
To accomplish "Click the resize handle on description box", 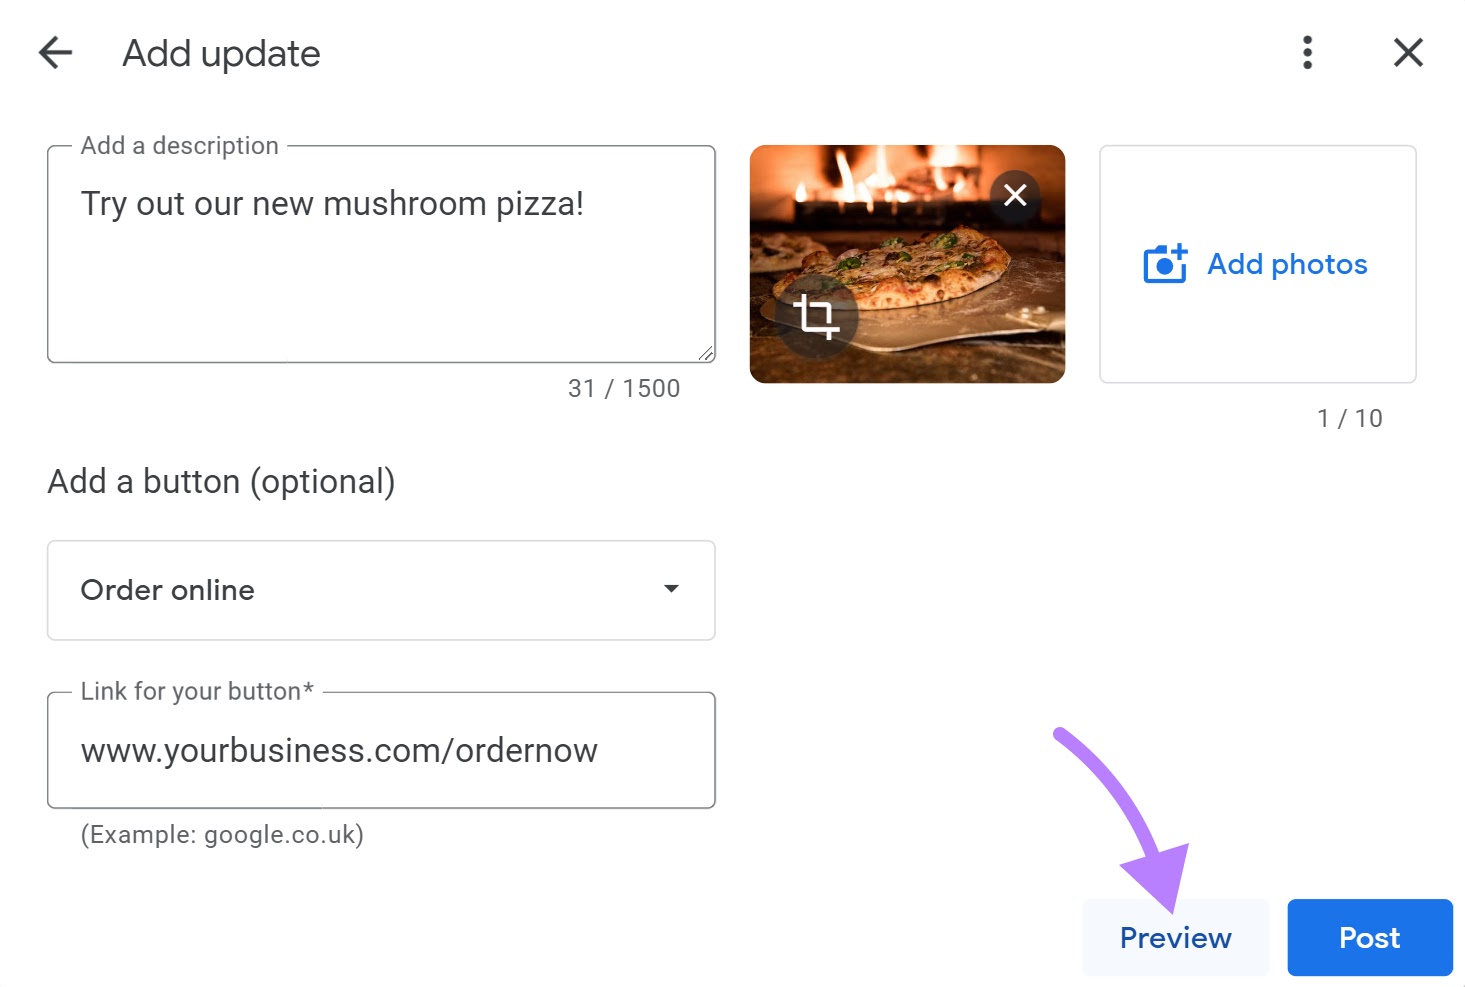I will [707, 353].
